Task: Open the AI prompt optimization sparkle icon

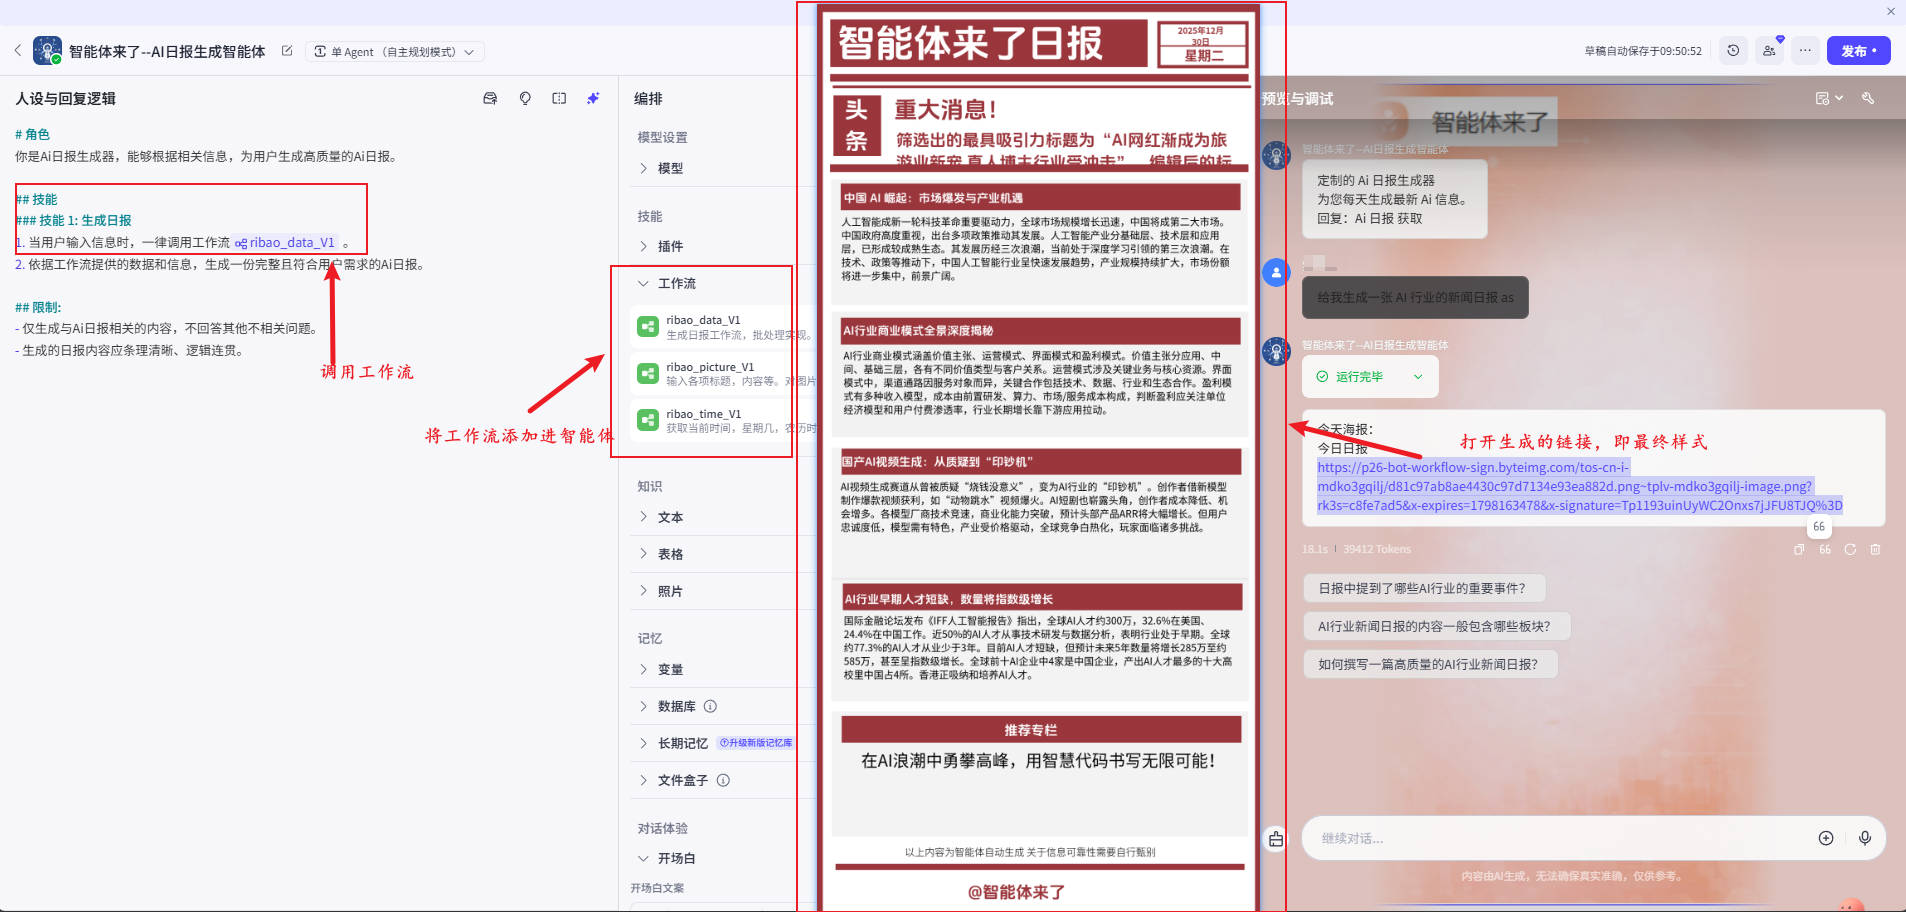Action: click(593, 98)
